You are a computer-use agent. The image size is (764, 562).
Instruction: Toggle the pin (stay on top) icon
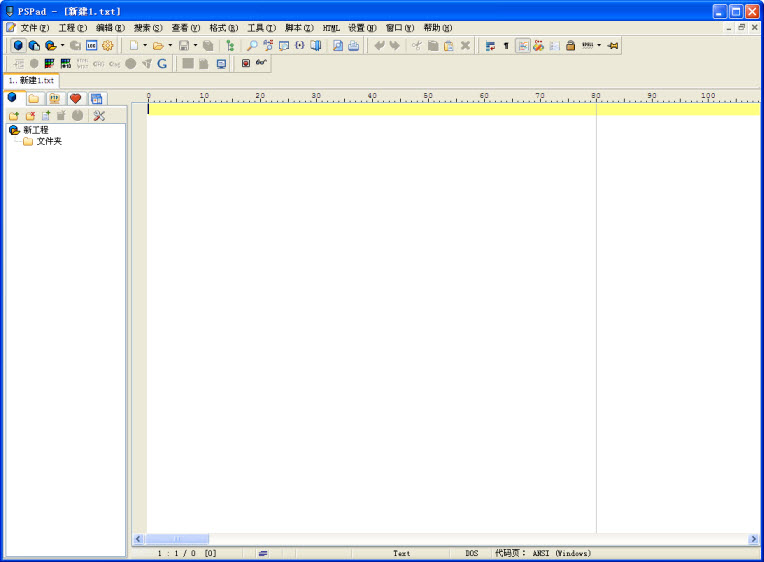coord(613,46)
